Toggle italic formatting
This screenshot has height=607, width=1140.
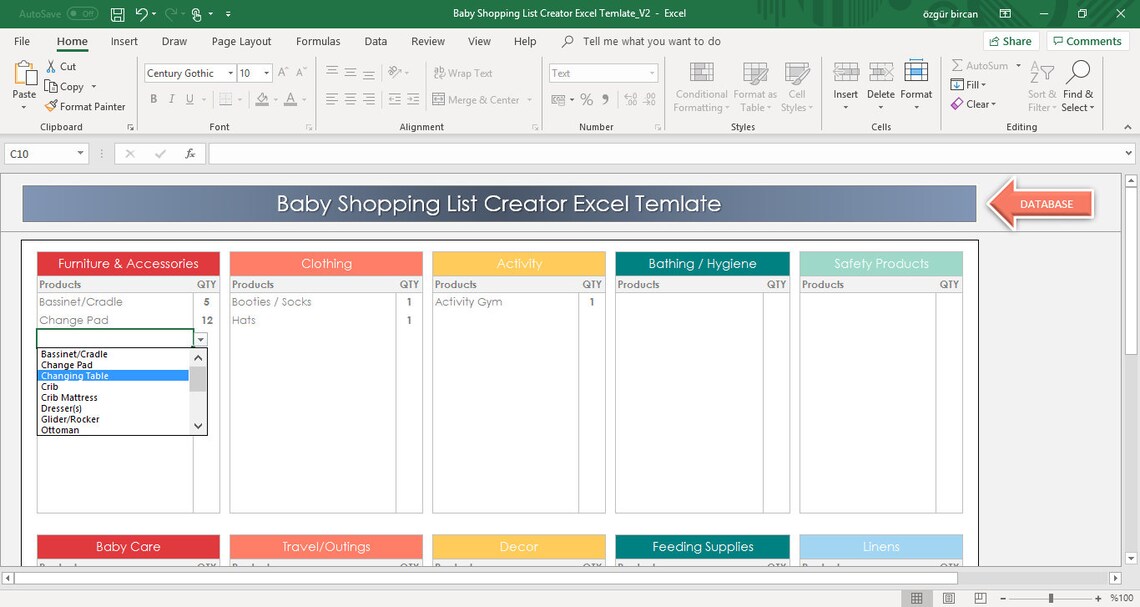pyautogui.click(x=170, y=99)
